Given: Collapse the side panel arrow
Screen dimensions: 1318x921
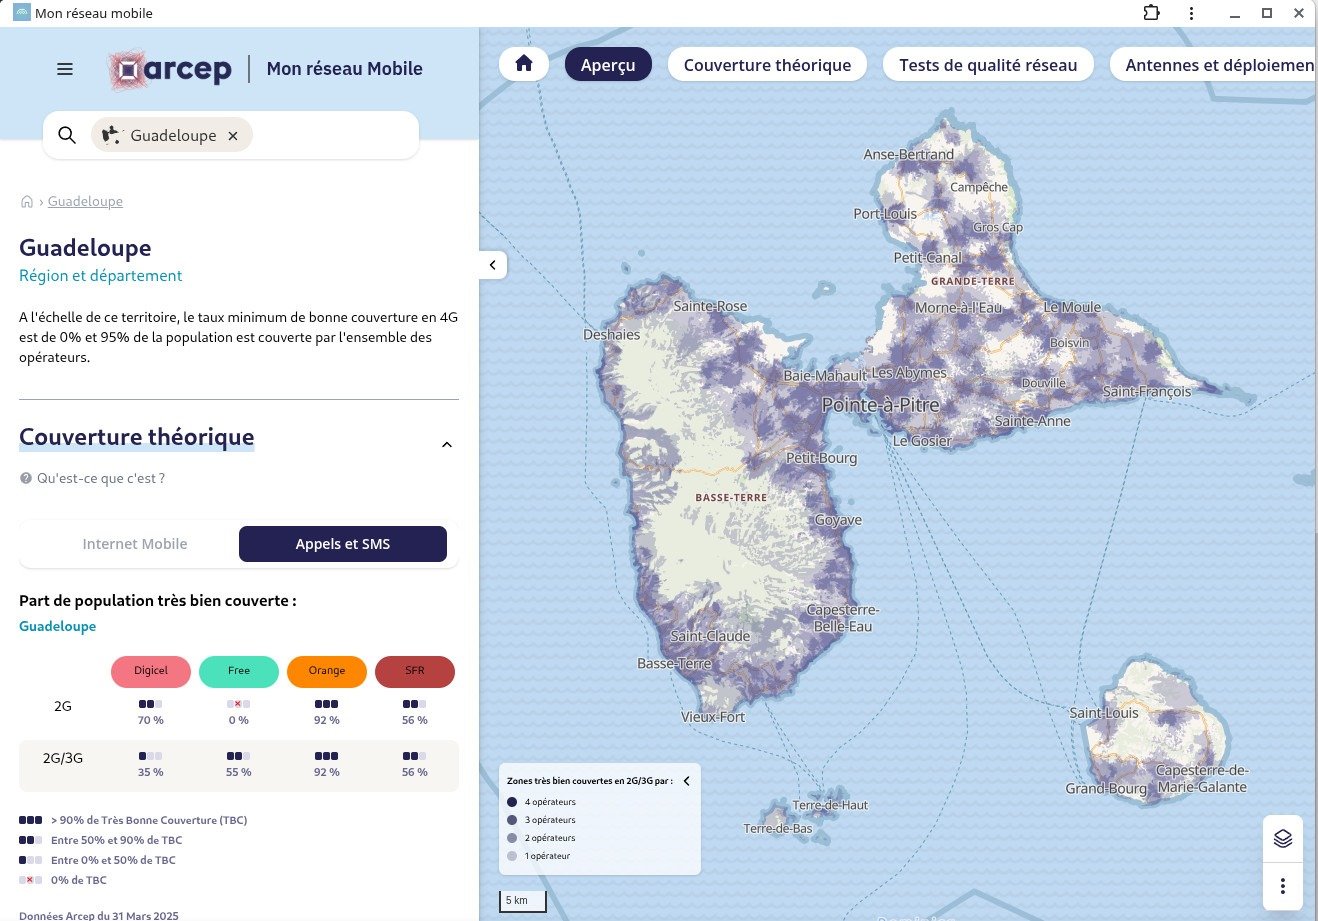Looking at the screenshot, I should click(493, 265).
